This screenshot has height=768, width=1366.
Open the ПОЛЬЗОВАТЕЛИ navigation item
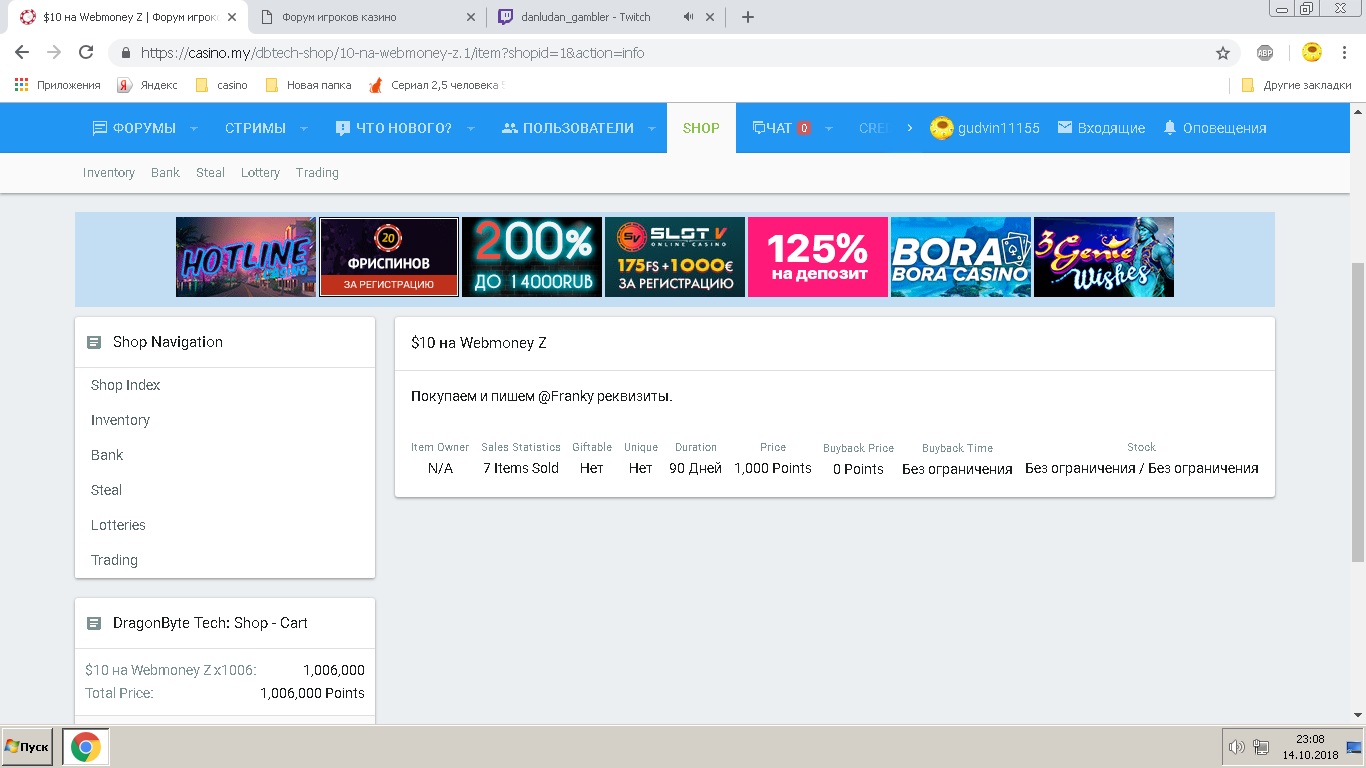(x=567, y=128)
